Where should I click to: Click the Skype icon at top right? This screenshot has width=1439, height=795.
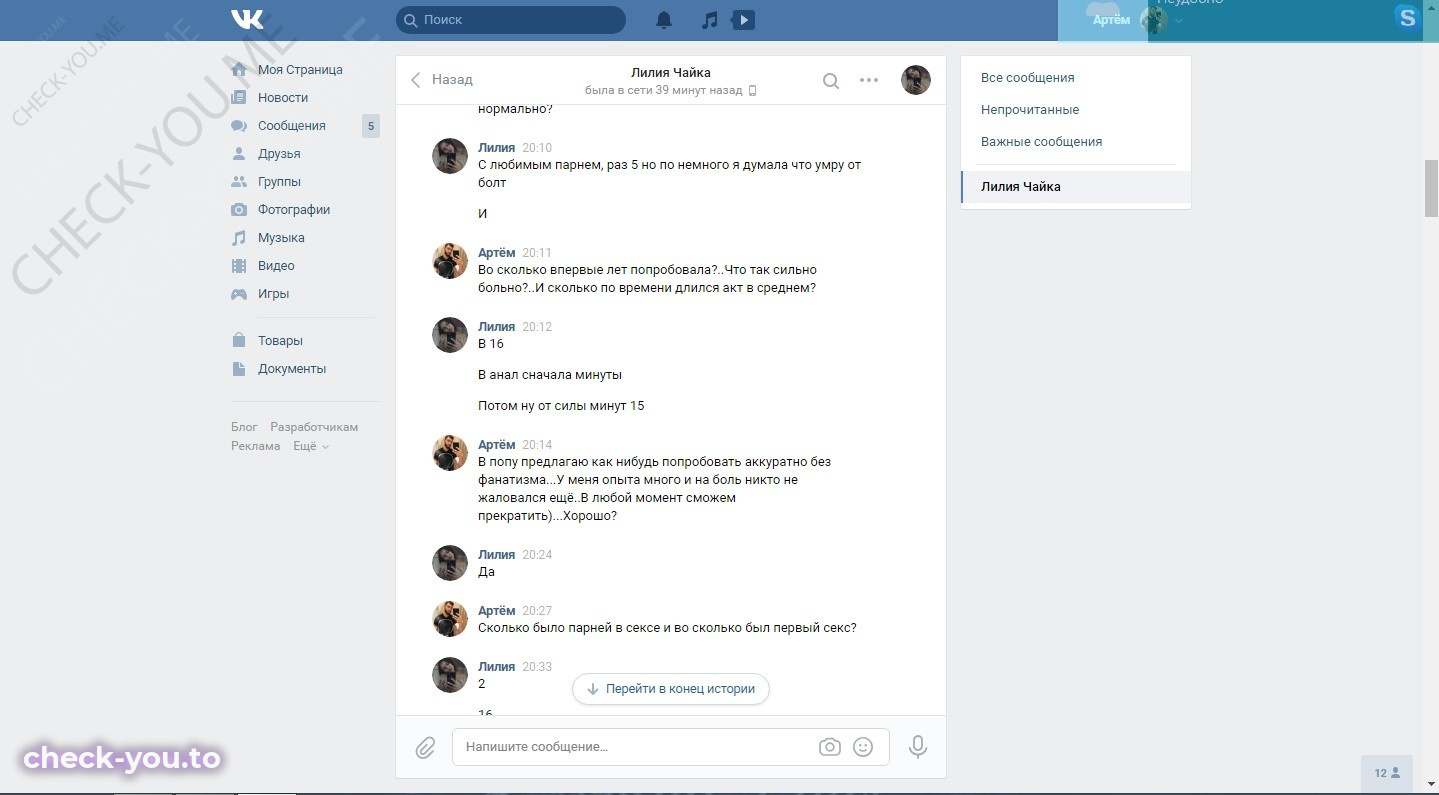1408,17
